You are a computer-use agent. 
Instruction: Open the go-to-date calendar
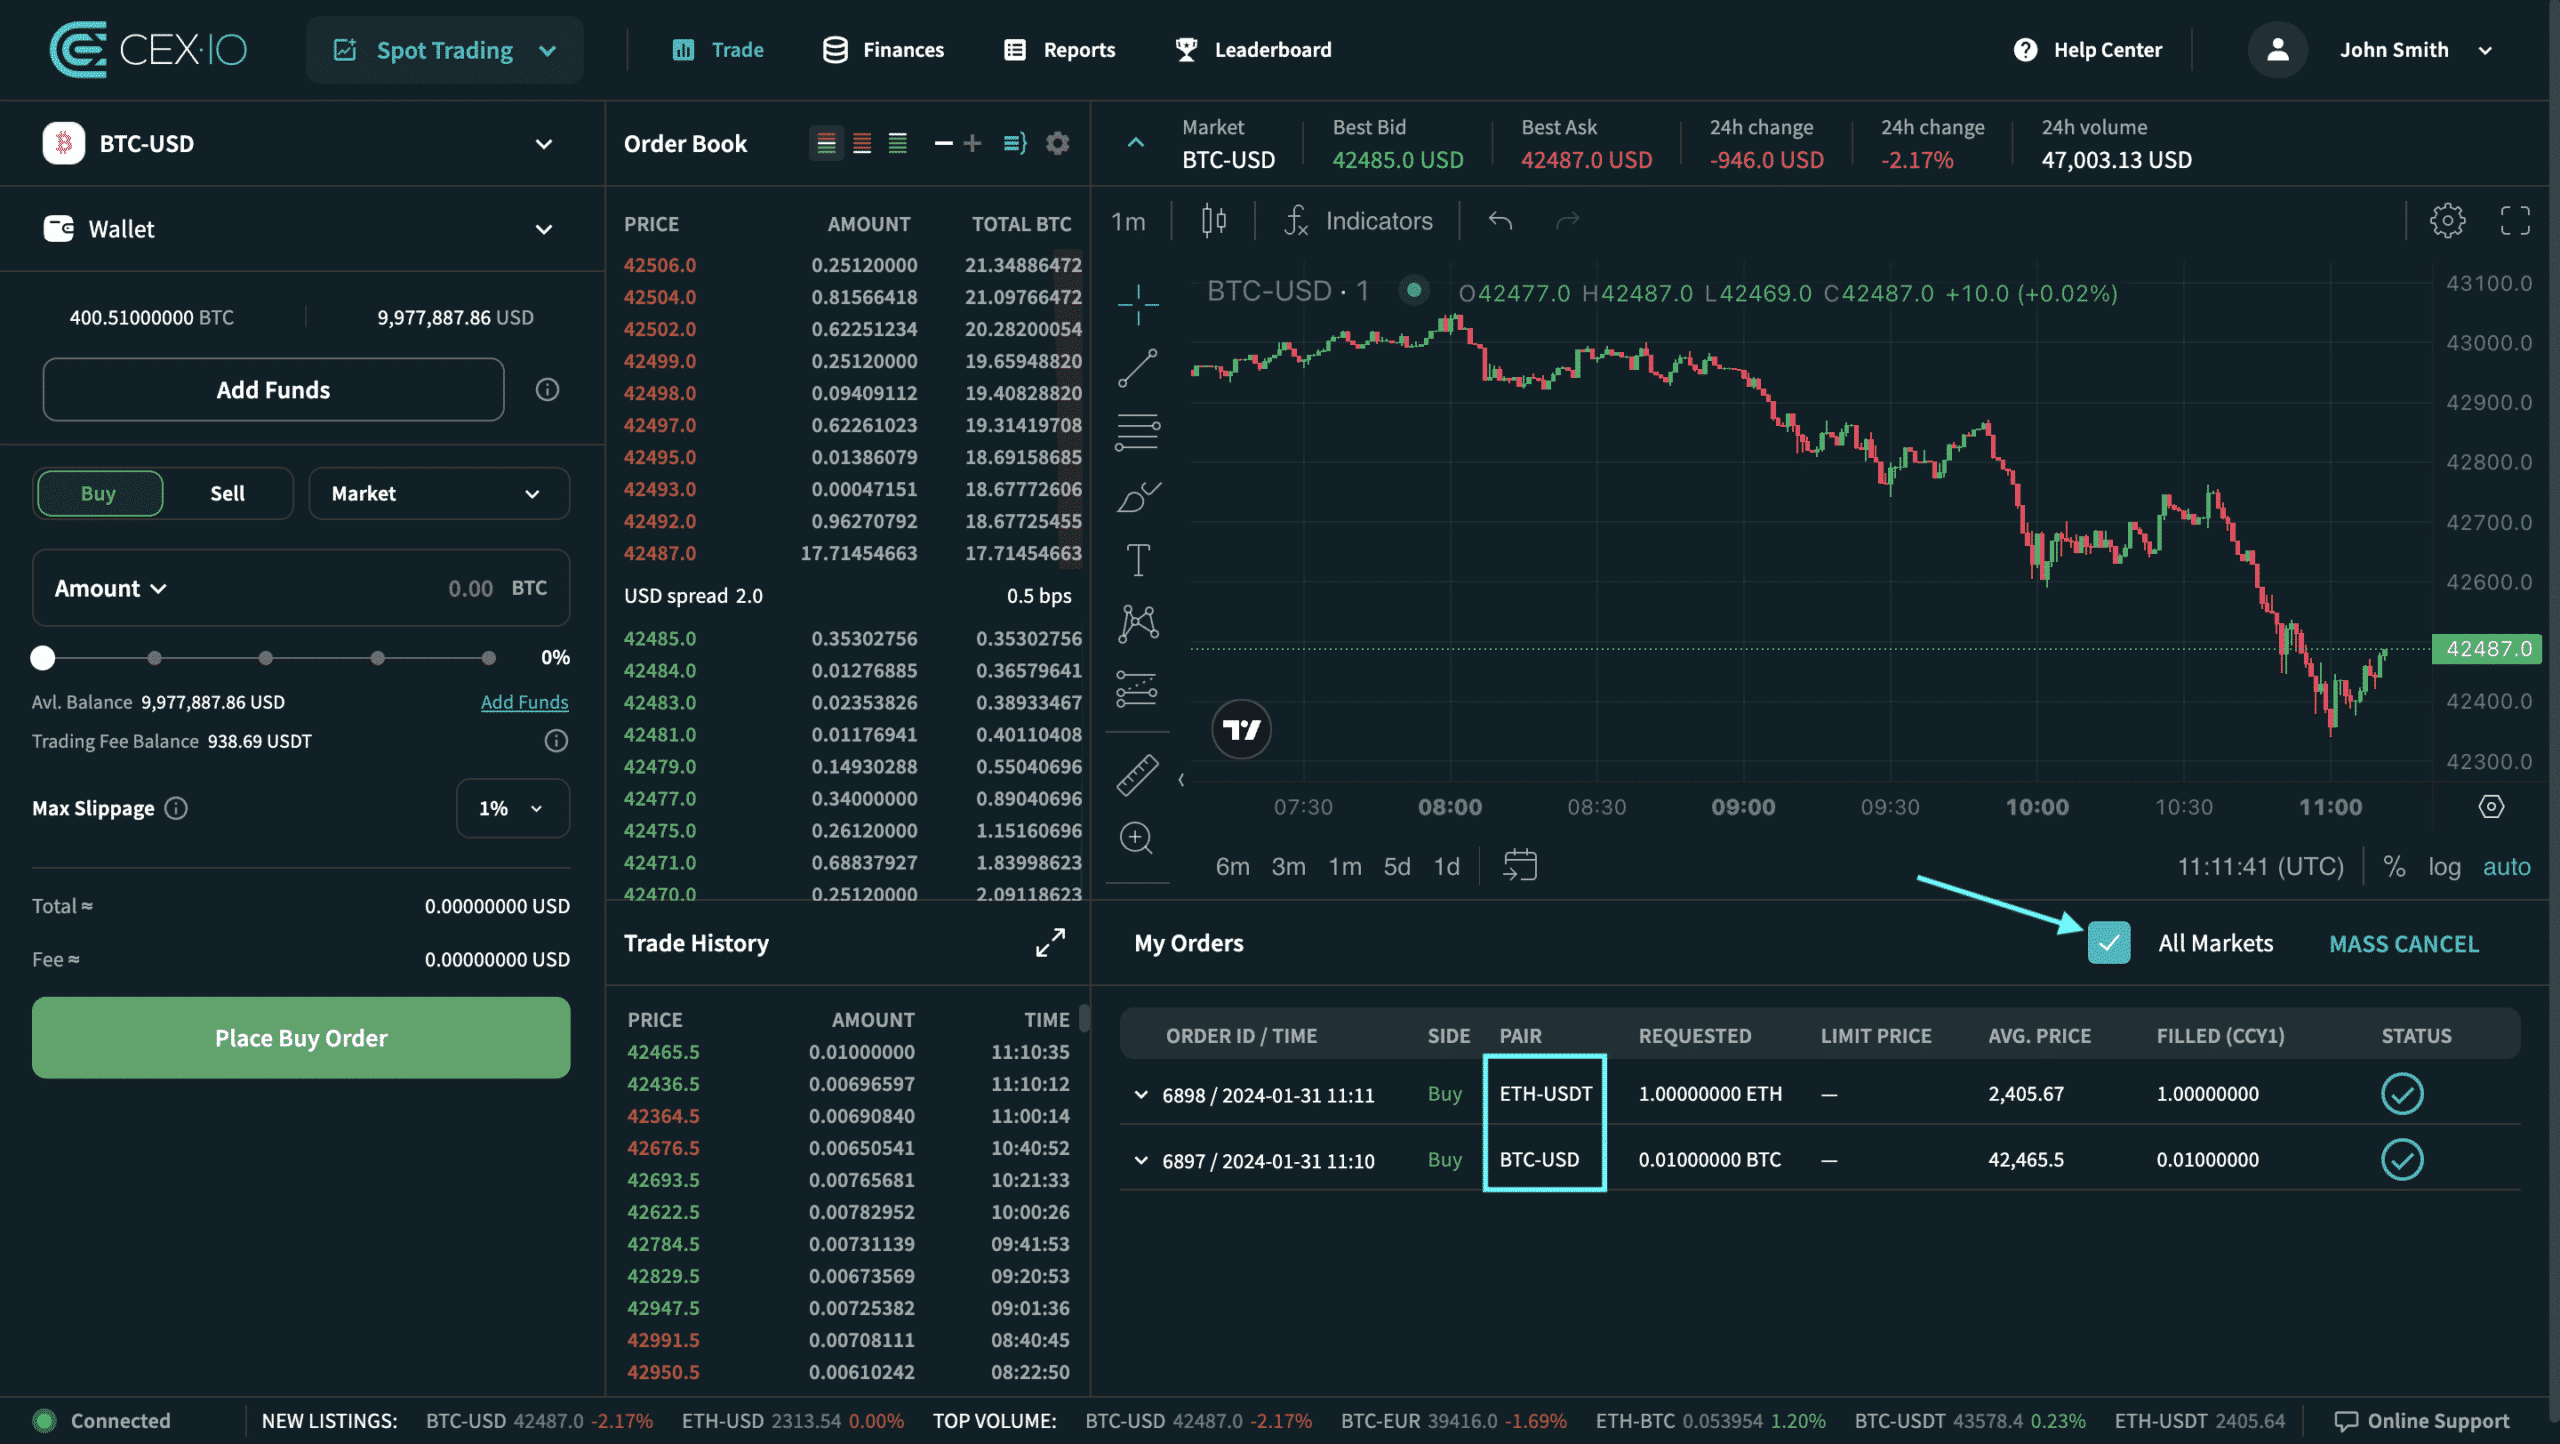click(x=1519, y=866)
